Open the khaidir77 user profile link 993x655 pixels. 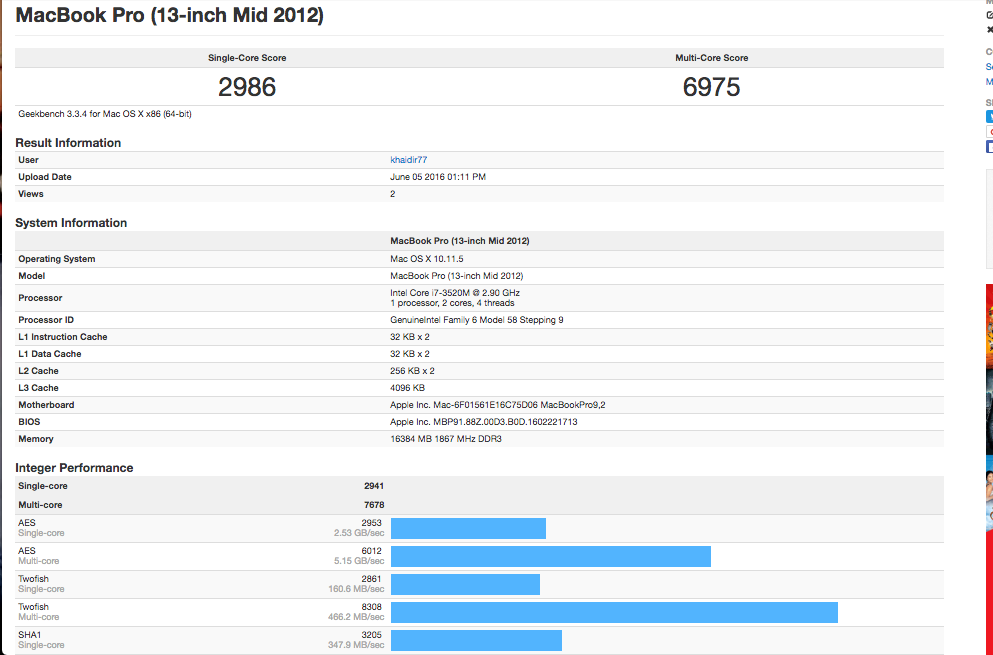click(x=408, y=160)
